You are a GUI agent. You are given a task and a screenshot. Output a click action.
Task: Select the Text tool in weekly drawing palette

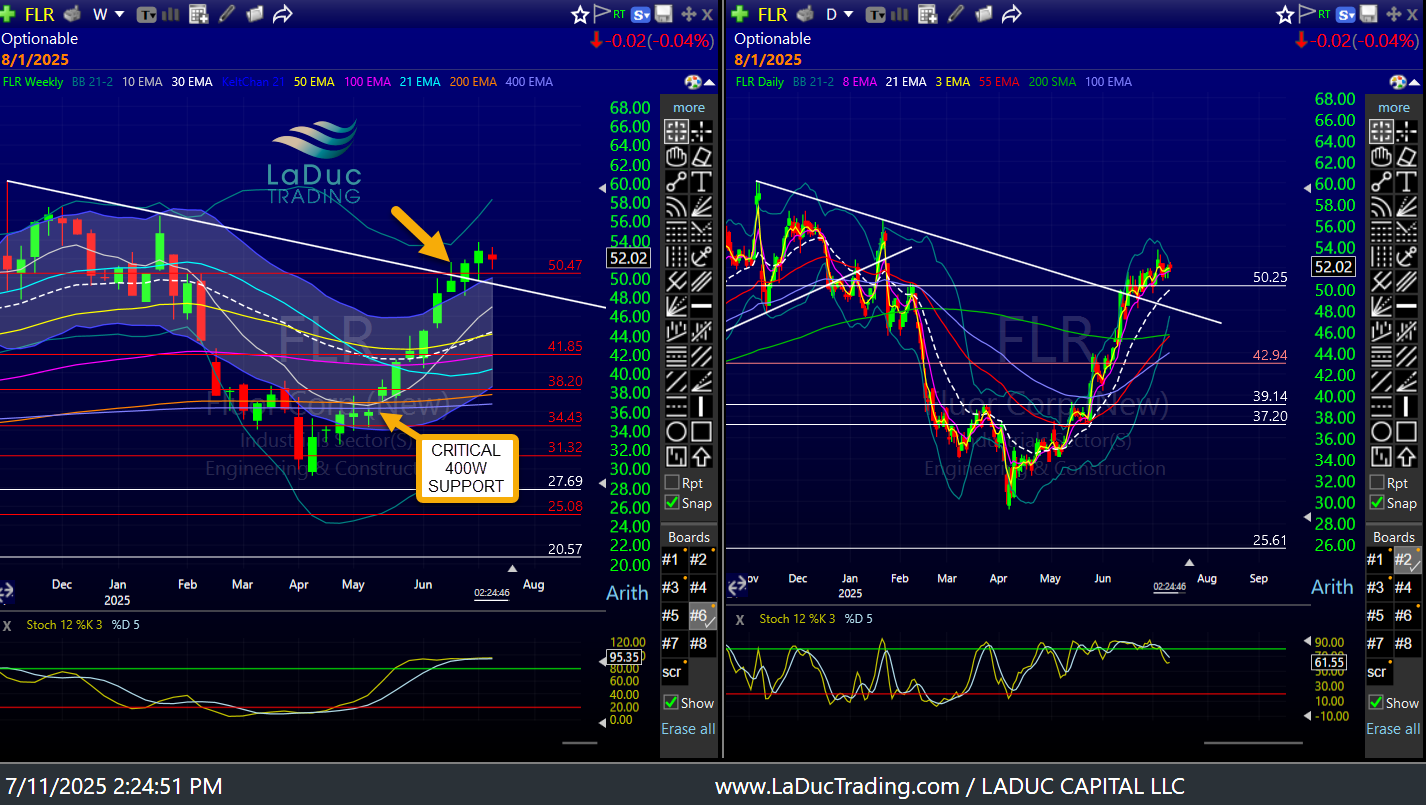click(x=702, y=181)
